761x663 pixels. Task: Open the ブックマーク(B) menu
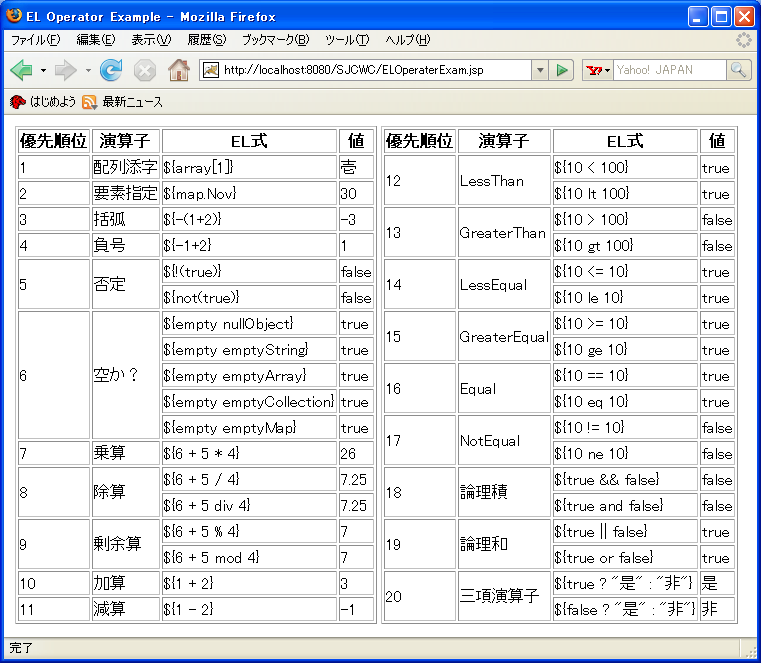tap(275, 40)
